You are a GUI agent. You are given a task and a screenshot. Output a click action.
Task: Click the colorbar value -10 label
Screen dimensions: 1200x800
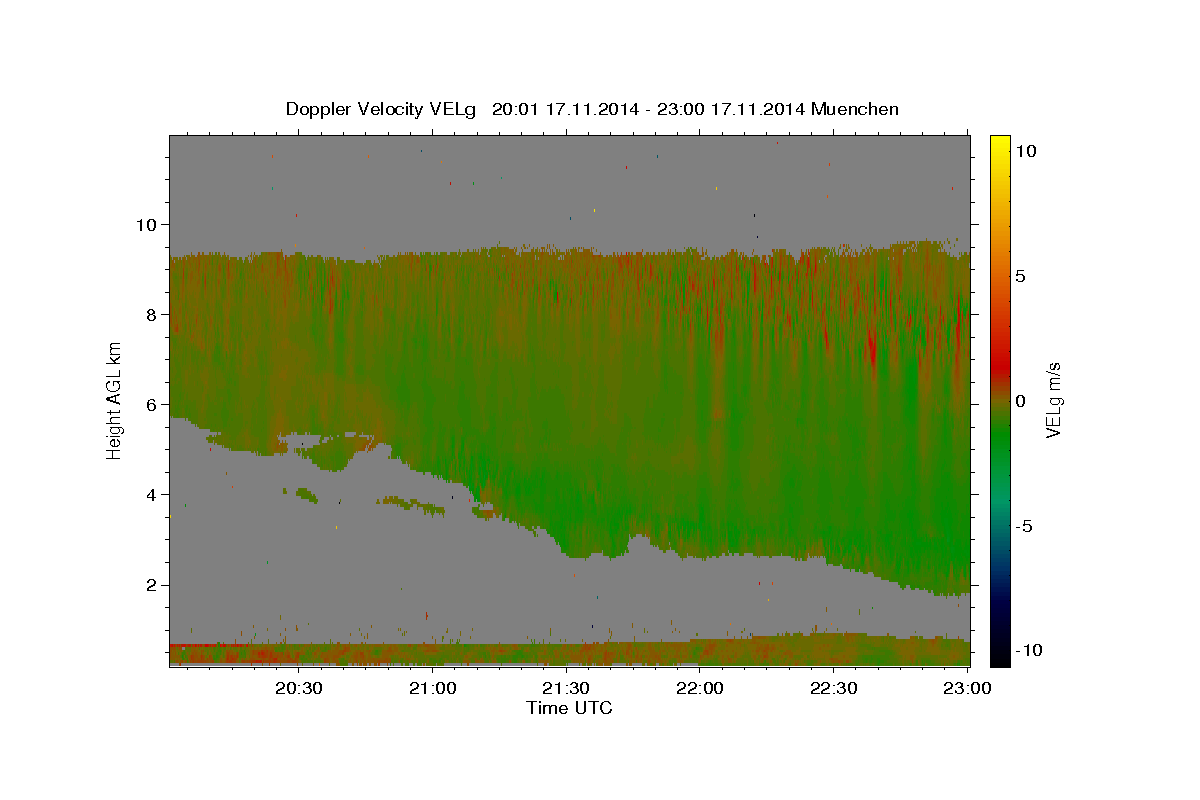coord(1029,651)
